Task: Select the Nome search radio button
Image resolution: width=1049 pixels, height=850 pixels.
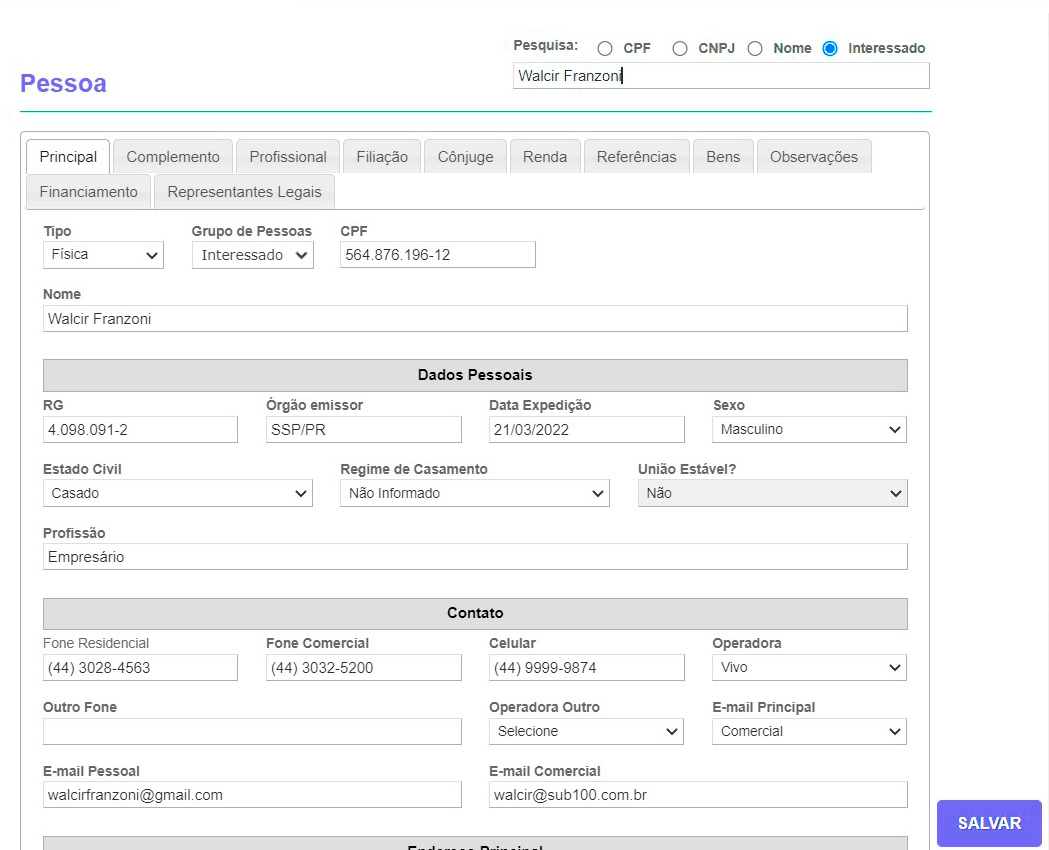Action: [755, 49]
